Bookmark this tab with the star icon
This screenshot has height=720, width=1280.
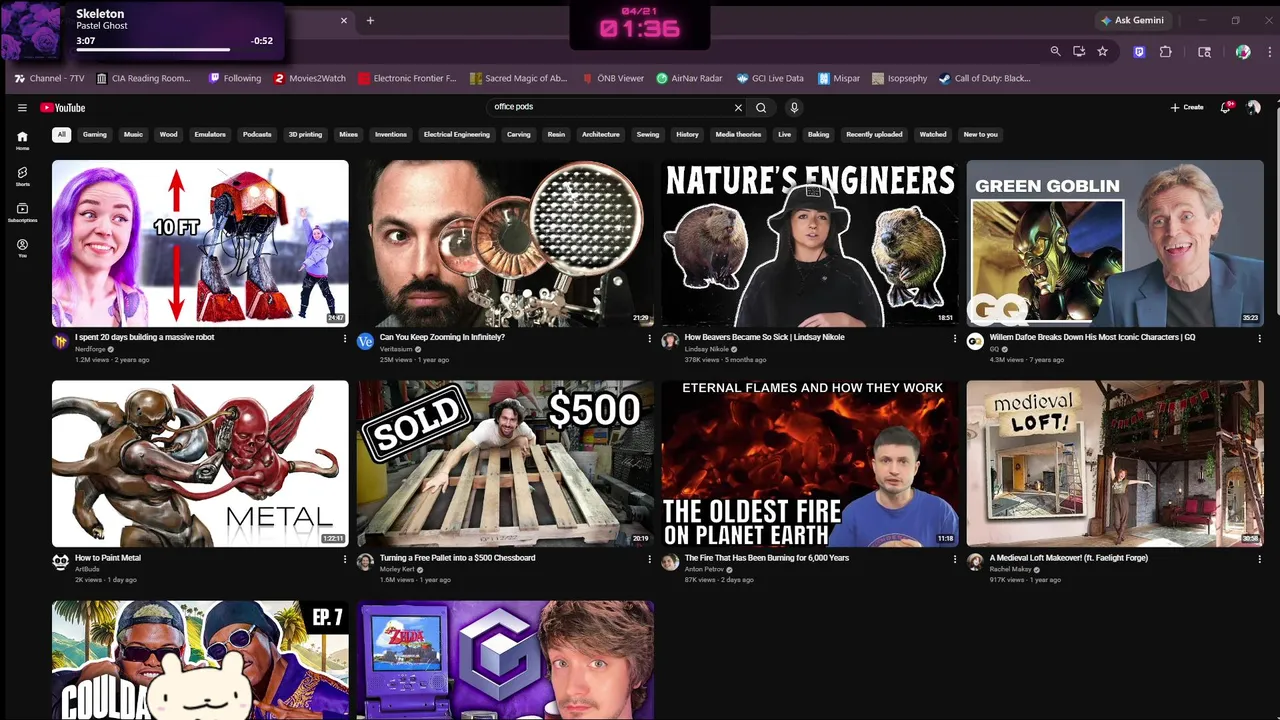1102,52
